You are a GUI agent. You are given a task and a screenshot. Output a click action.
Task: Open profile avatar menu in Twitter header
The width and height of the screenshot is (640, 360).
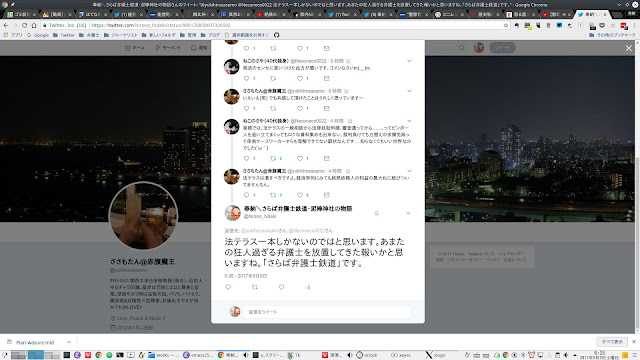coord(479,48)
